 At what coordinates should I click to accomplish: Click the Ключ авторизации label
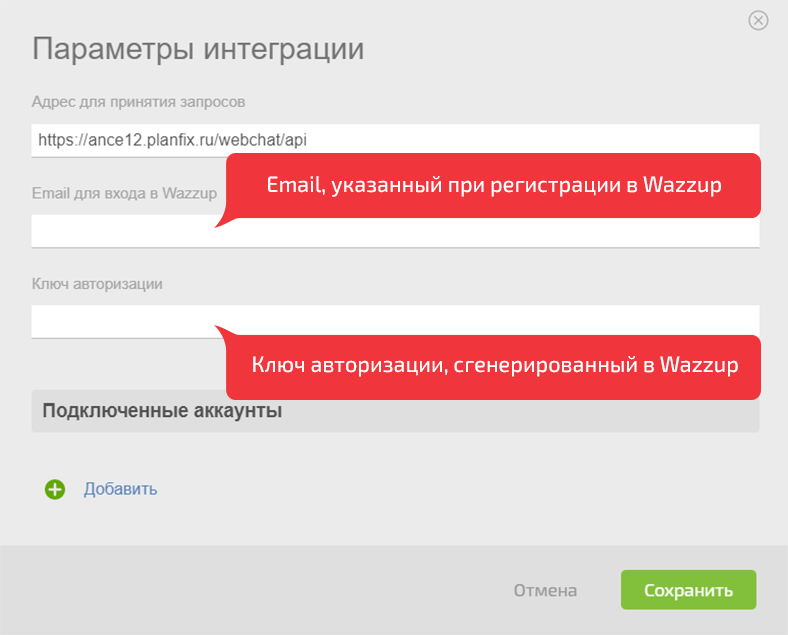[x=97, y=284]
